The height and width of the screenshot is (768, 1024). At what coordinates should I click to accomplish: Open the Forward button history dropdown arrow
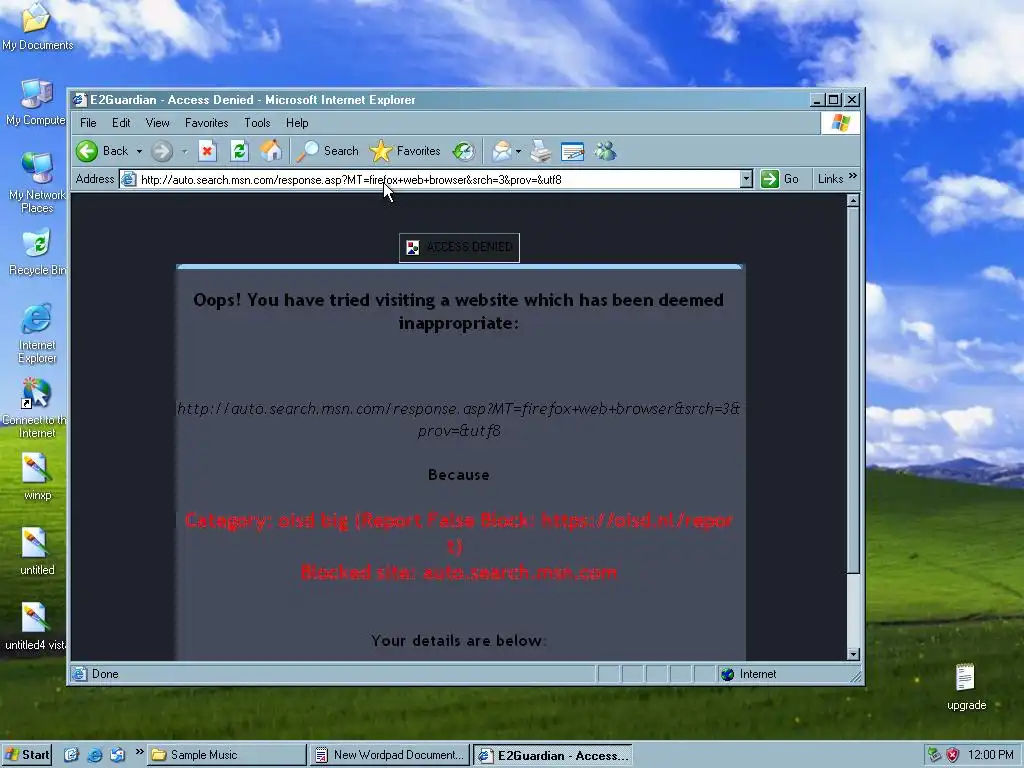pyautogui.click(x=185, y=152)
